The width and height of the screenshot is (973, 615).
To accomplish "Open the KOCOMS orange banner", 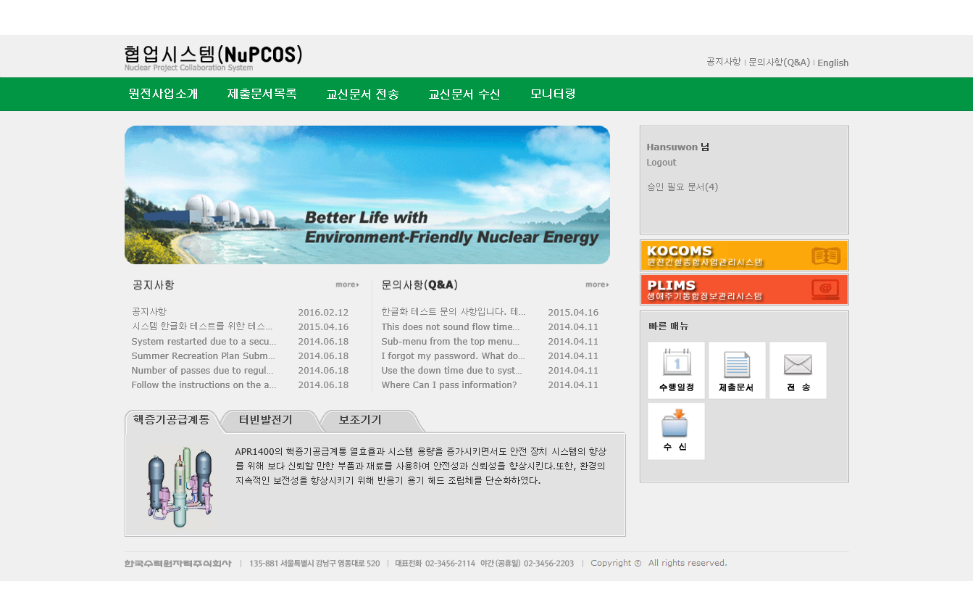I will (744, 255).
